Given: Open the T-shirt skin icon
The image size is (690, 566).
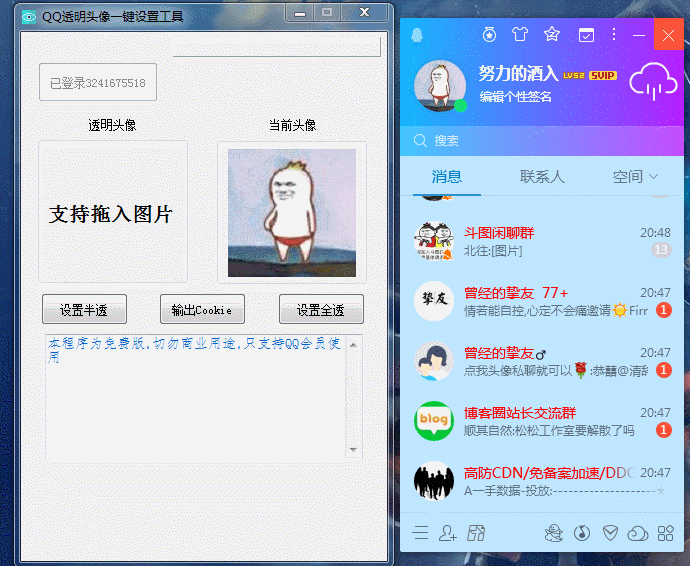Looking at the screenshot, I should point(520,34).
